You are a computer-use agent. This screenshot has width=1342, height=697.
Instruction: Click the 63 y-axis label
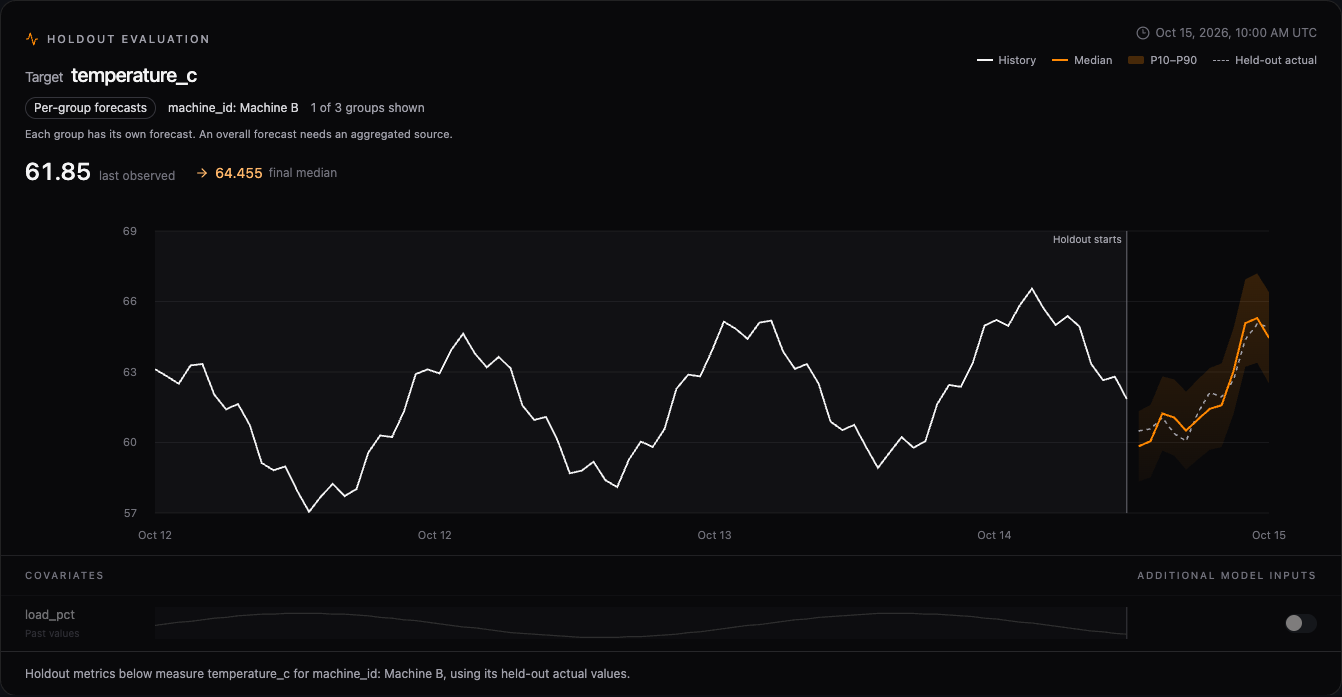point(130,372)
